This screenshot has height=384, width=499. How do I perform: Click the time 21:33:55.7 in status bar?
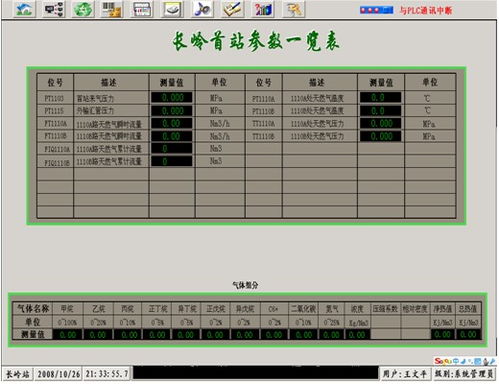coord(107,374)
